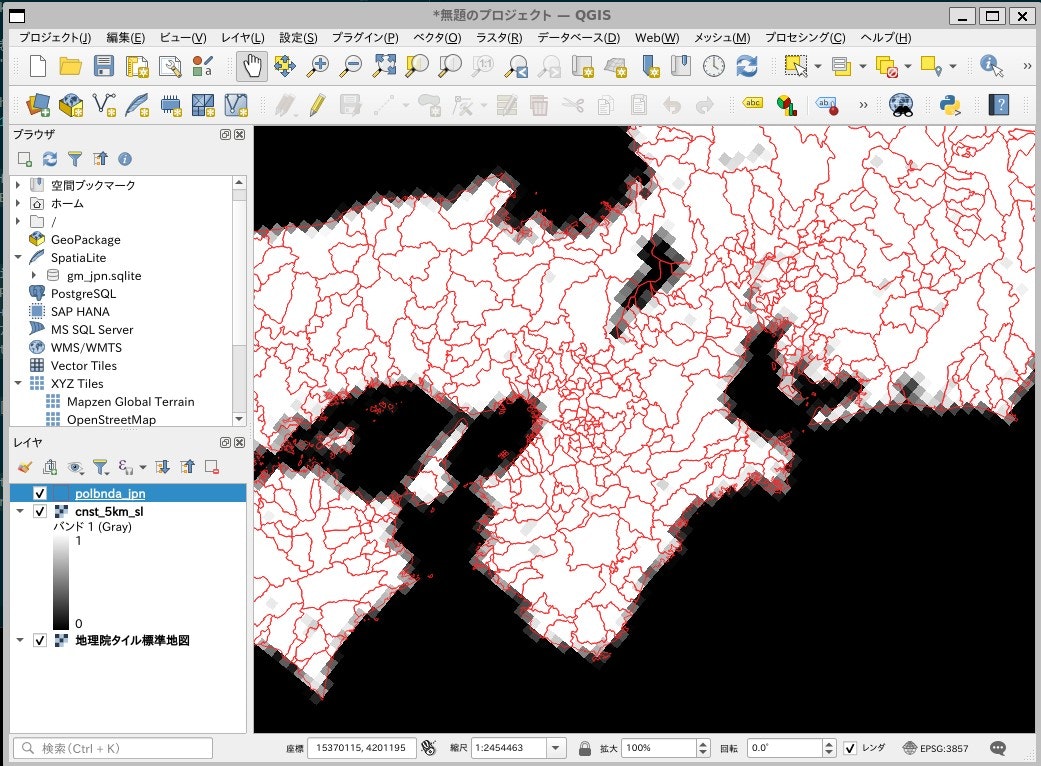Activate the Zoom In tool

point(319,67)
